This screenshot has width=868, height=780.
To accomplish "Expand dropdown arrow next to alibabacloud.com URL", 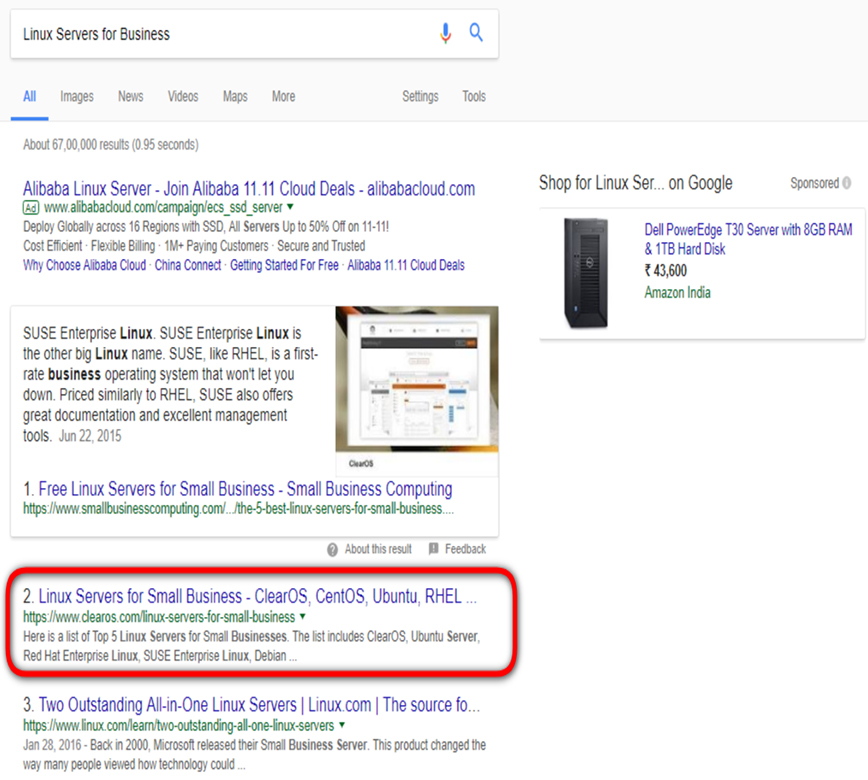I will 290,206.
